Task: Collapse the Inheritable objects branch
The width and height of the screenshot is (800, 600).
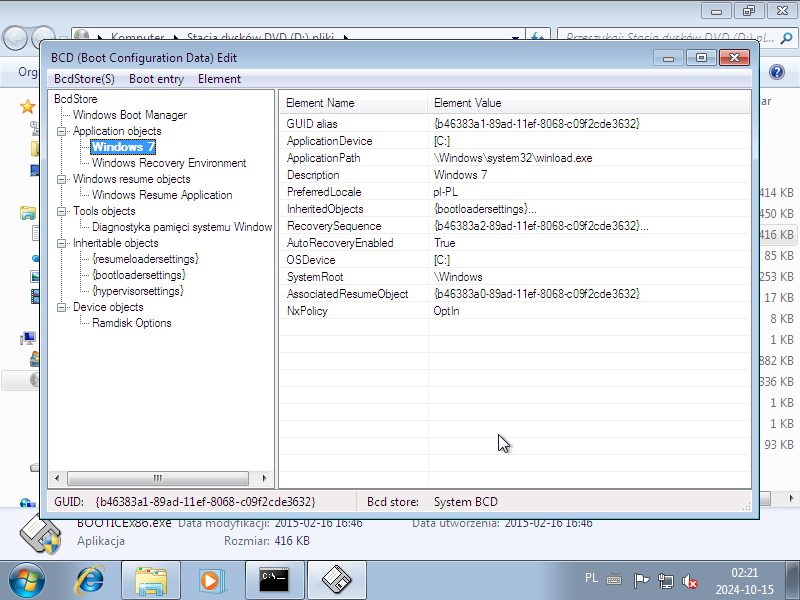Action: (61, 242)
